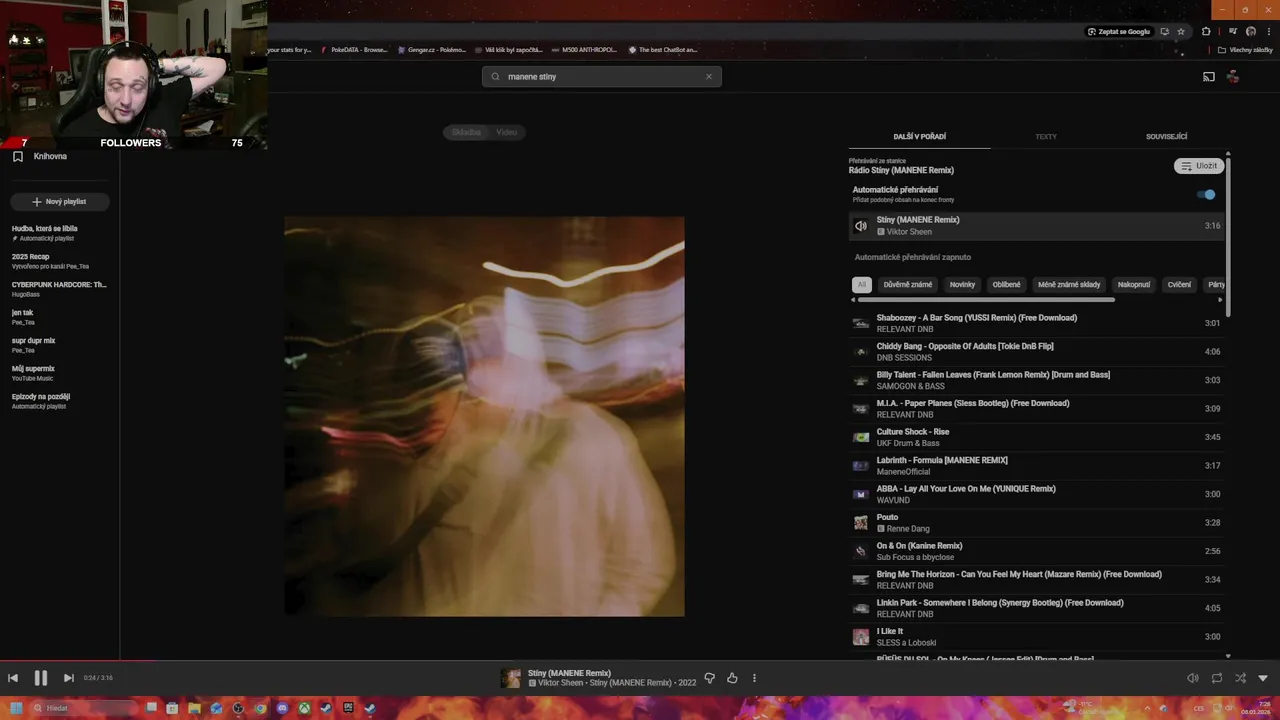Open the cast to device icon

coord(1208,77)
